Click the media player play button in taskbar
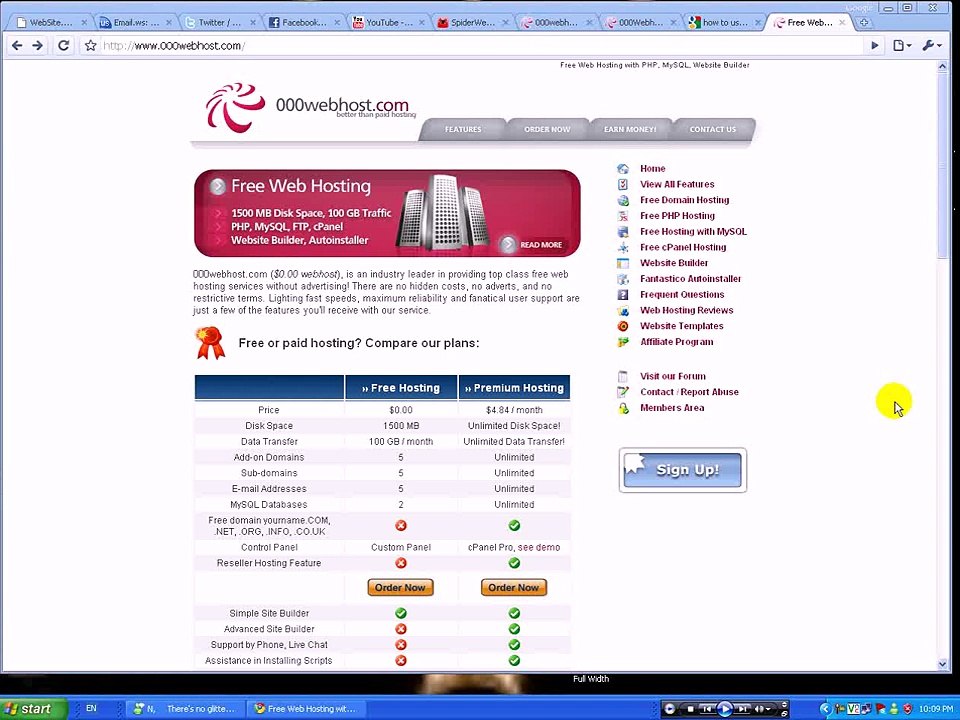The height and width of the screenshot is (720, 960). [724, 709]
